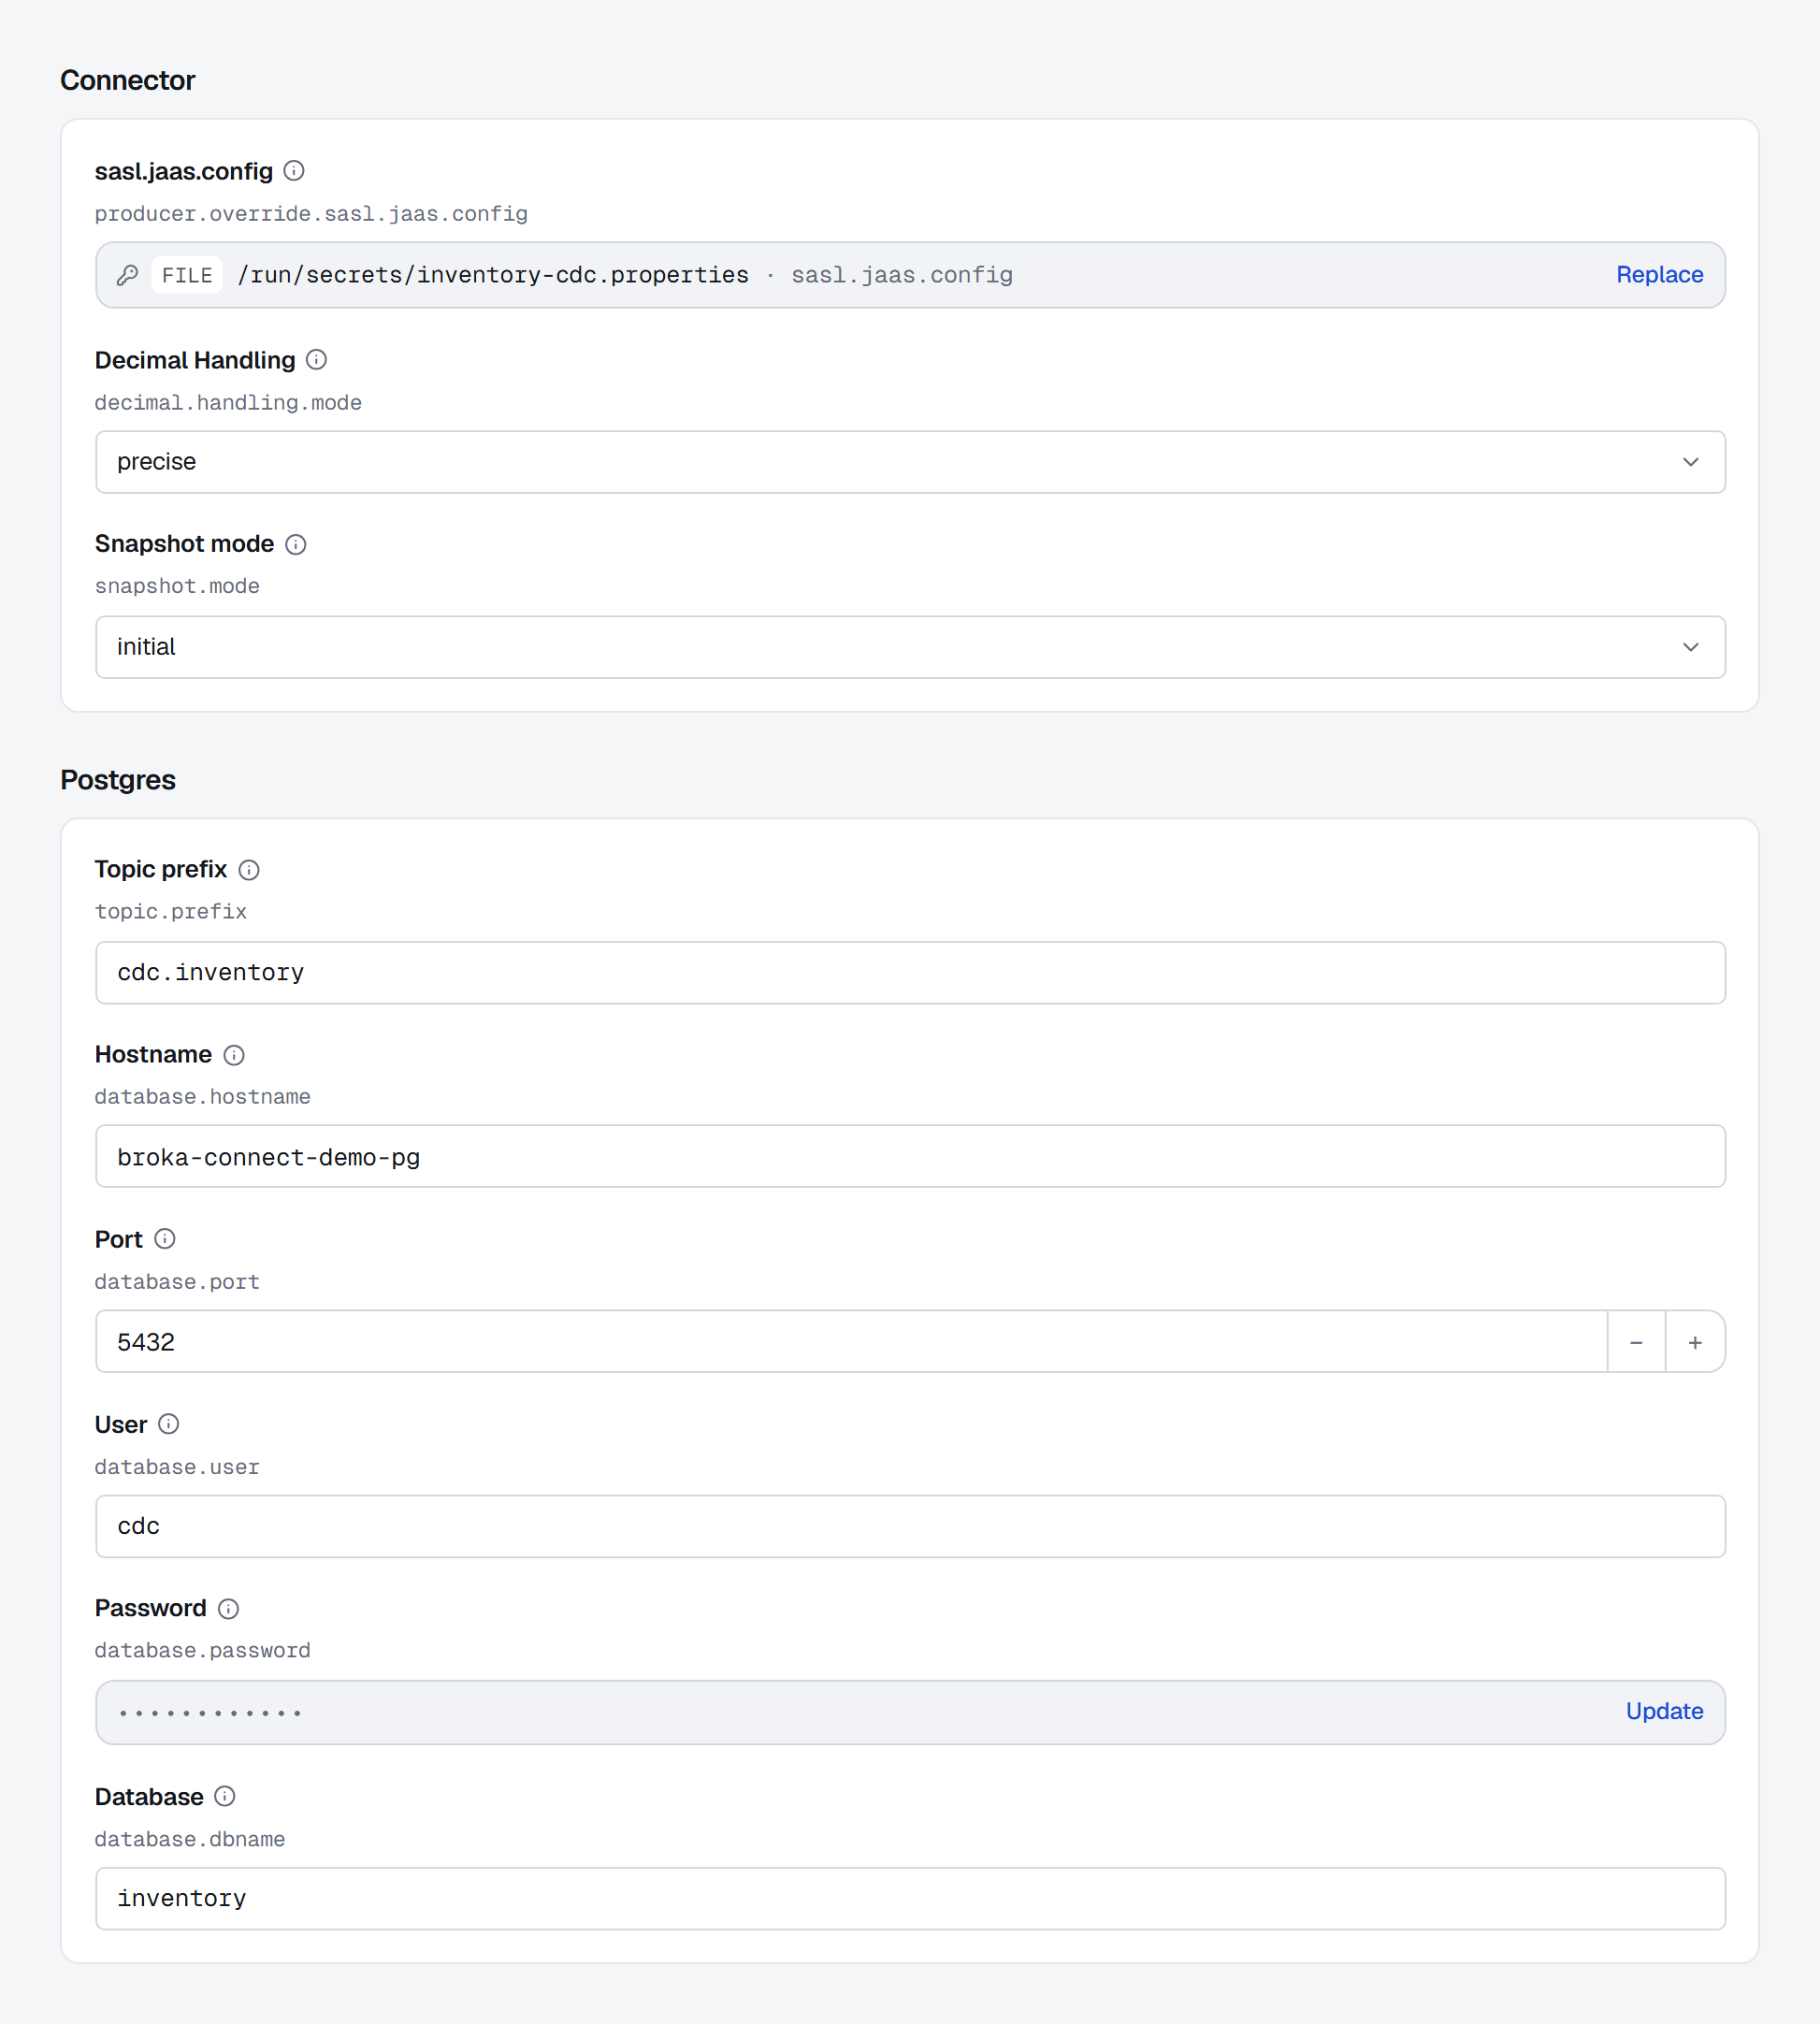This screenshot has height=2024, width=1820.
Task: Click the snapshot.mode key text
Action: tap(177, 586)
